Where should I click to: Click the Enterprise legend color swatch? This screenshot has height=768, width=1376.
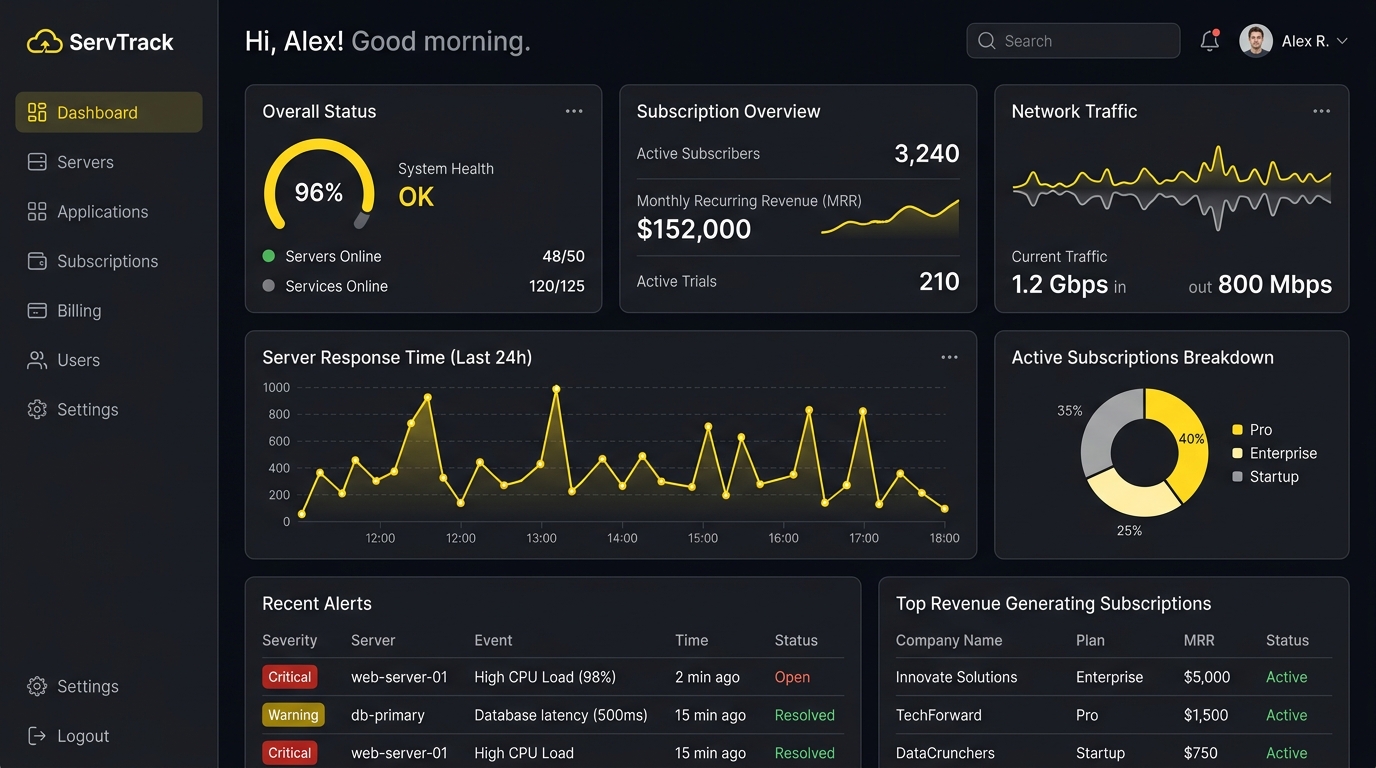pos(1237,453)
